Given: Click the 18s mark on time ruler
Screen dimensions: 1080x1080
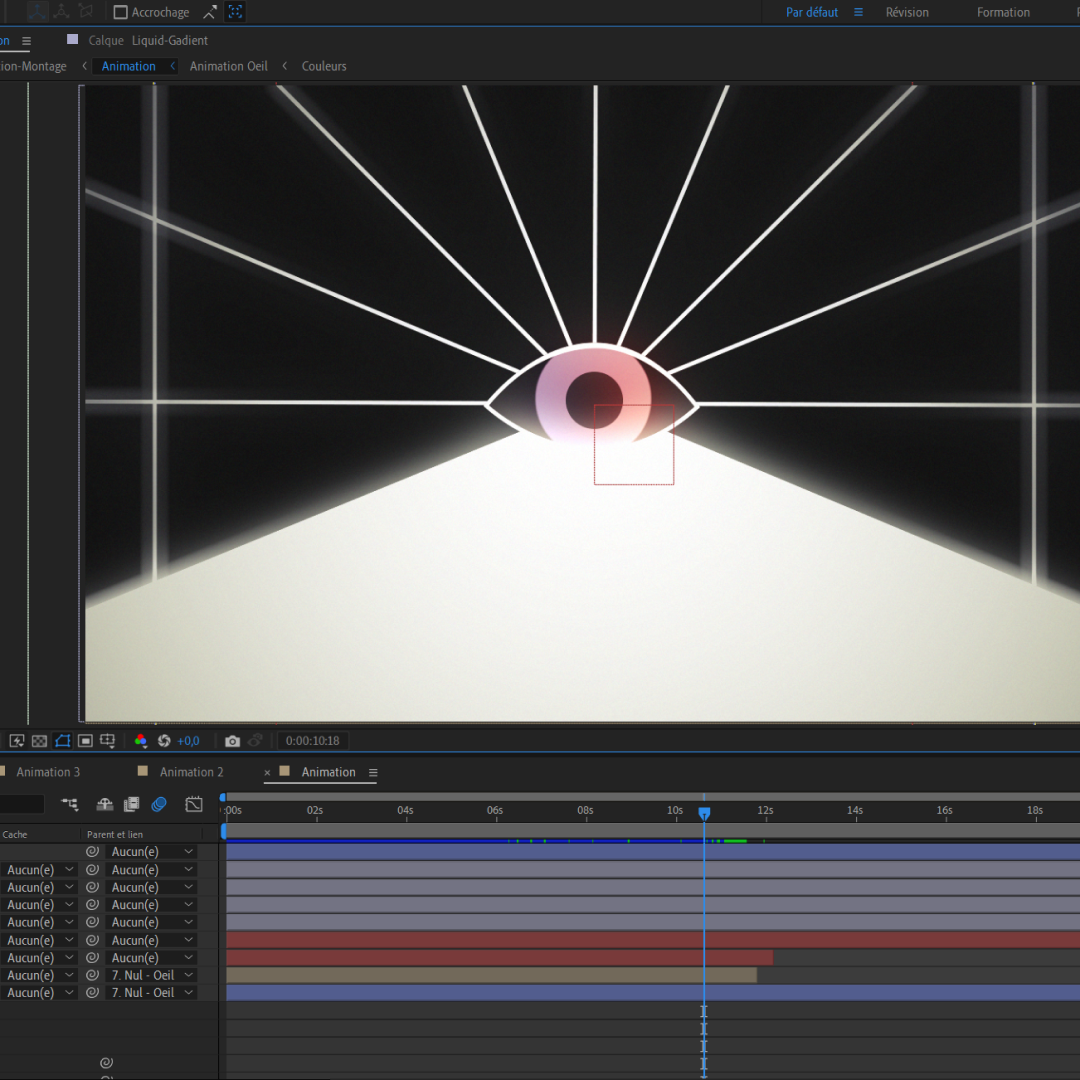Looking at the screenshot, I should click(1035, 810).
